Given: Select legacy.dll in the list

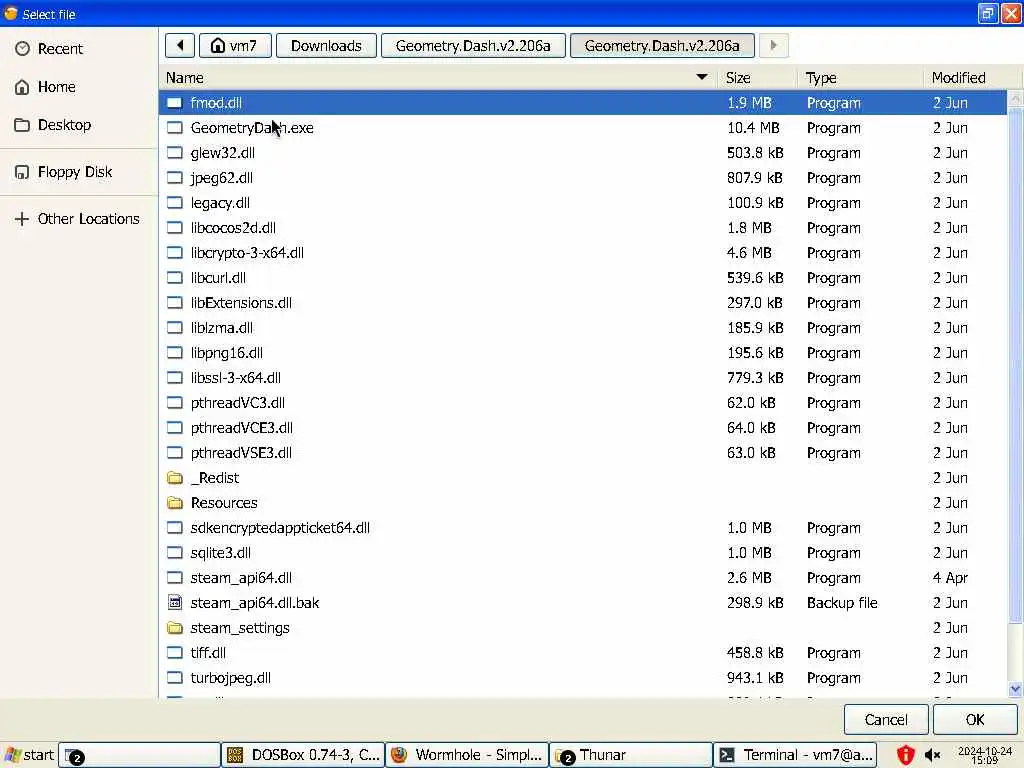Looking at the screenshot, I should (x=583, y=202).
